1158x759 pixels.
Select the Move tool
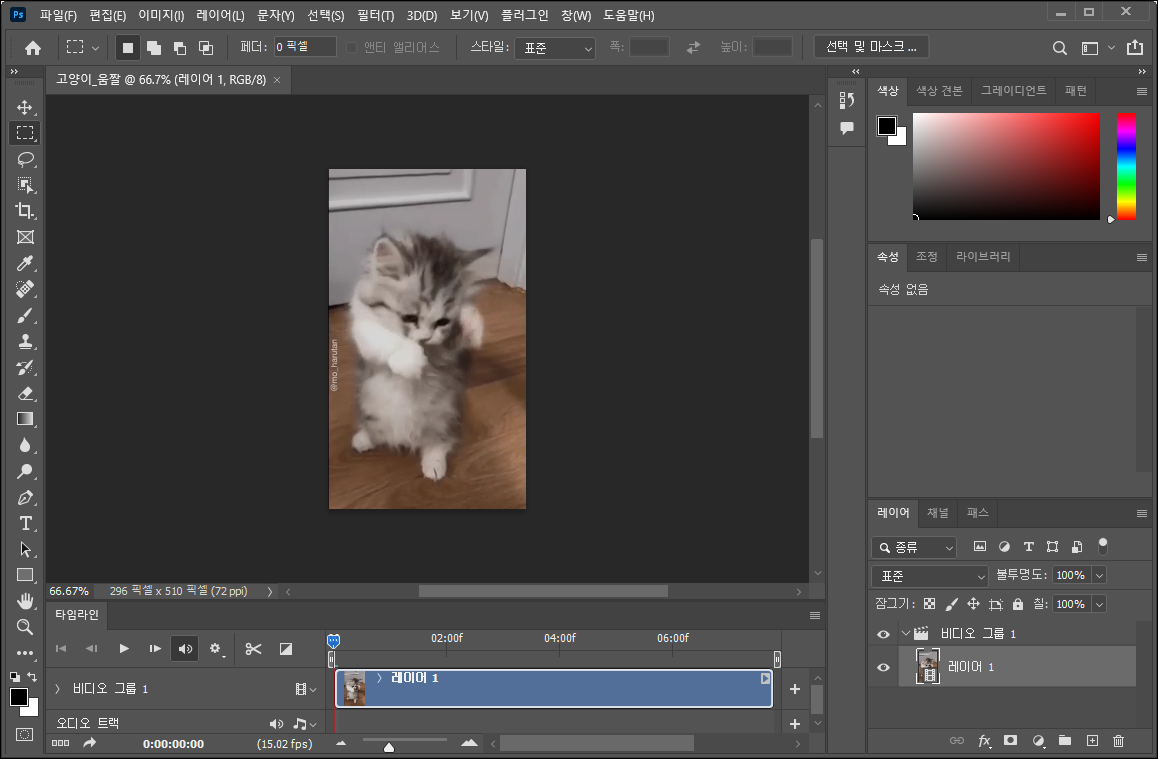click(25, 107)
